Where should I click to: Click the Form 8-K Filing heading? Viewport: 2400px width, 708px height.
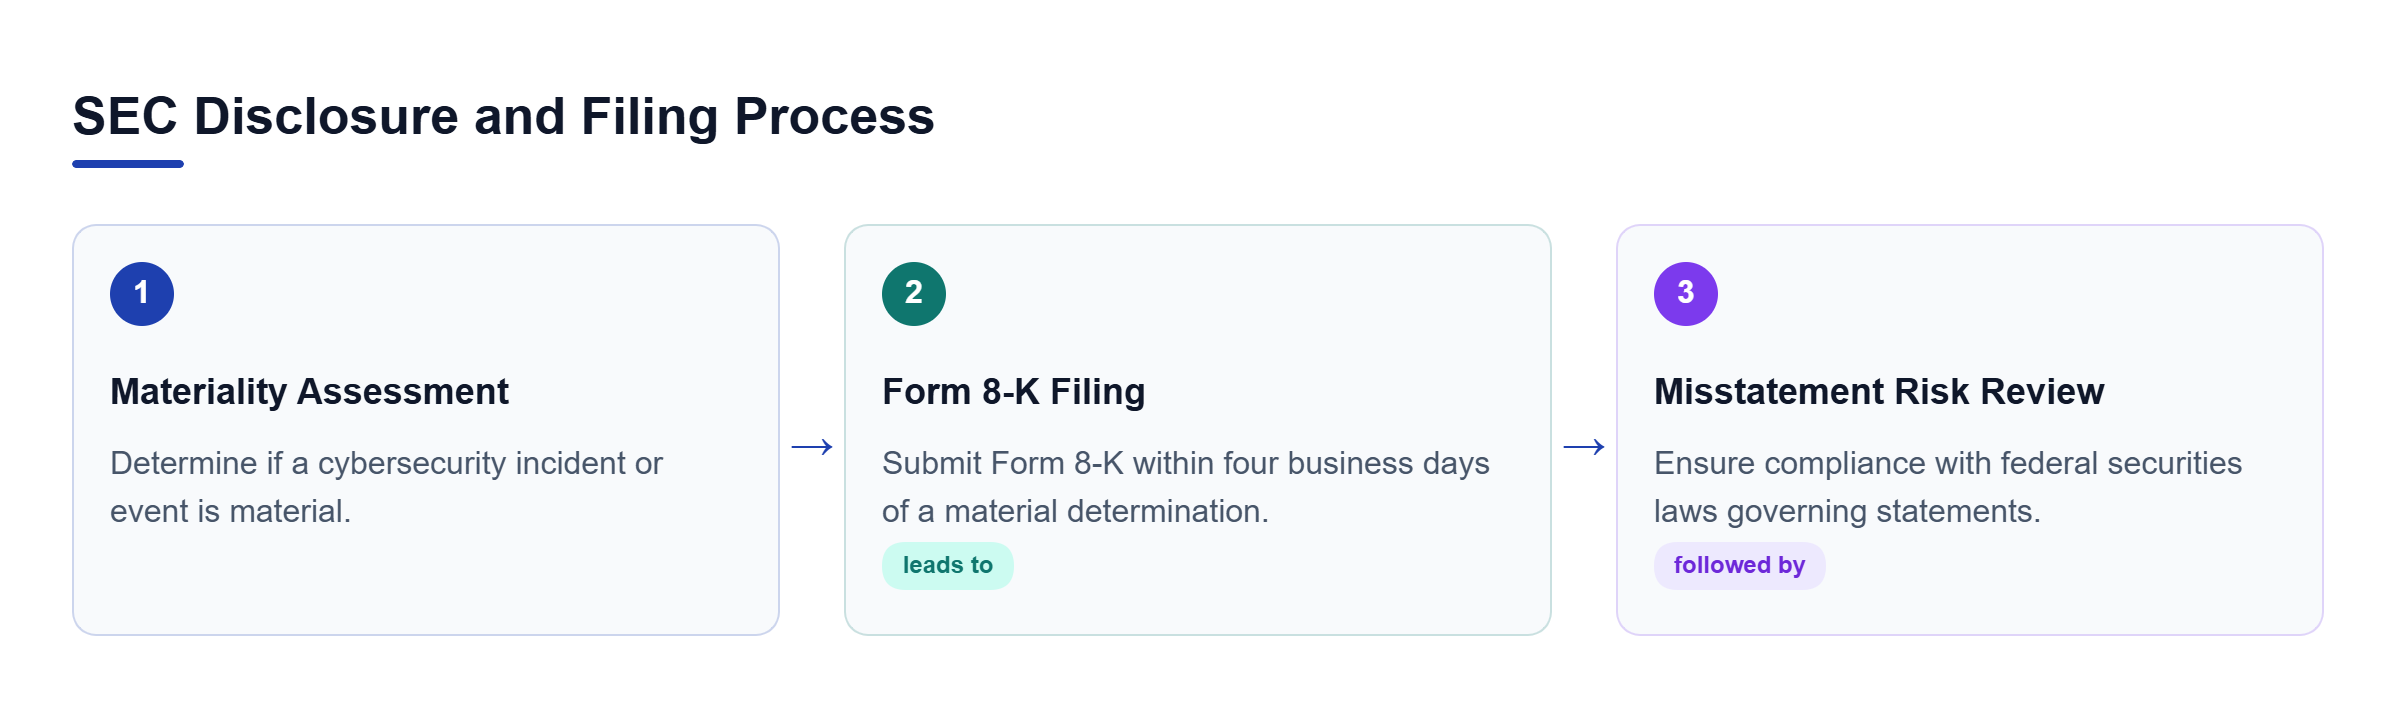(x=1014, y=392)
